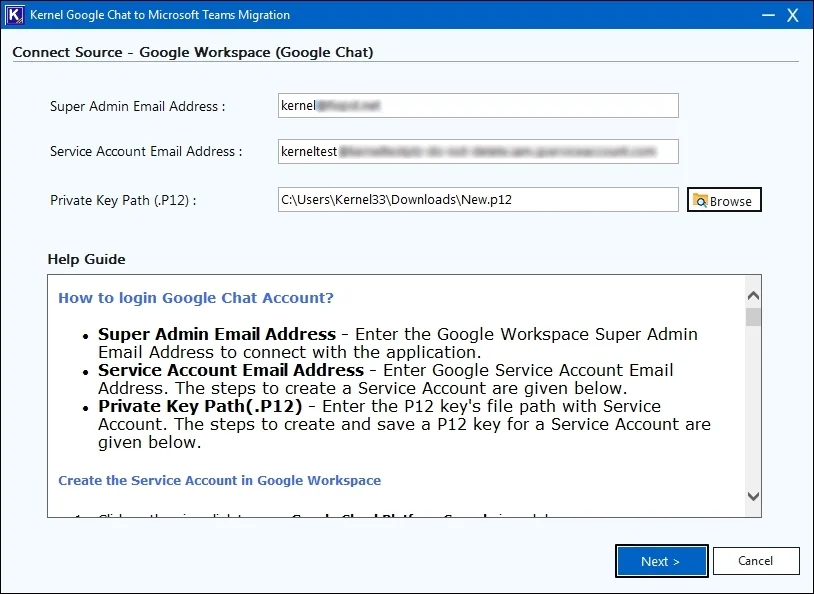Close the Kernel migration window

pyautogui.click(x=793, y=15)
